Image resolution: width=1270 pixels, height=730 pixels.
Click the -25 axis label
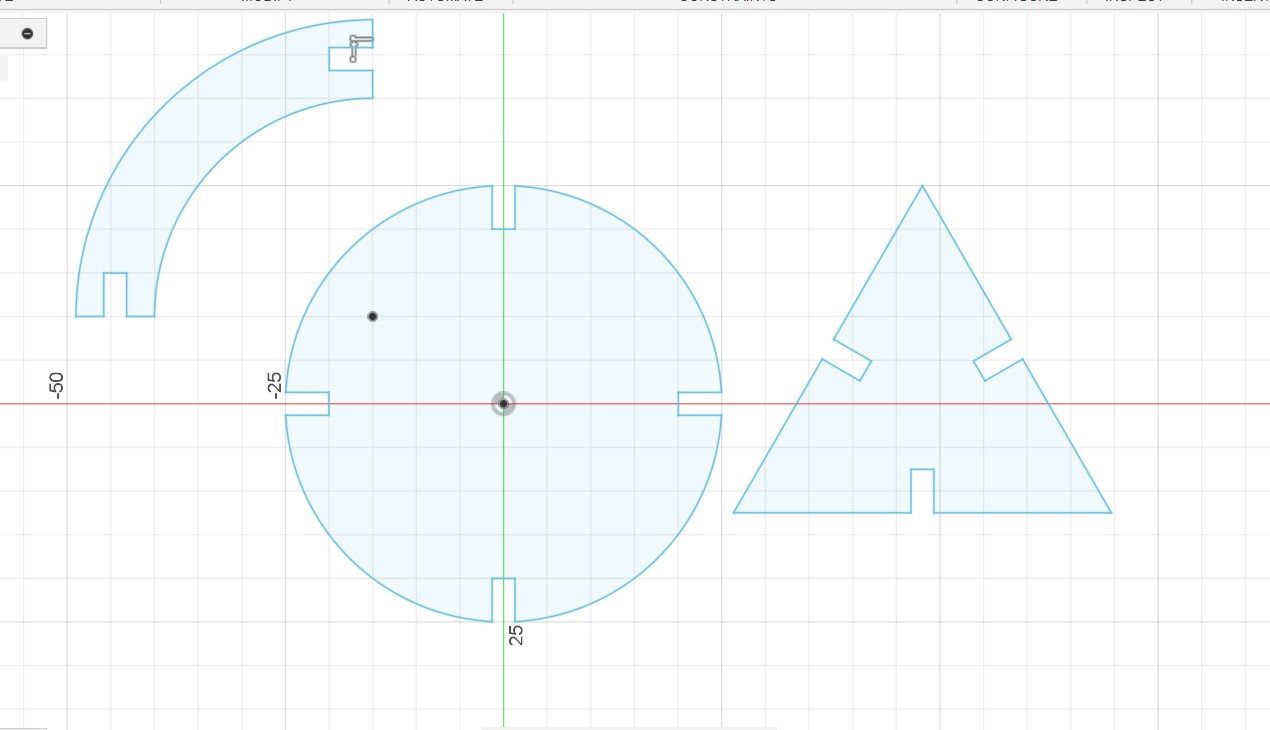point(275,385)
